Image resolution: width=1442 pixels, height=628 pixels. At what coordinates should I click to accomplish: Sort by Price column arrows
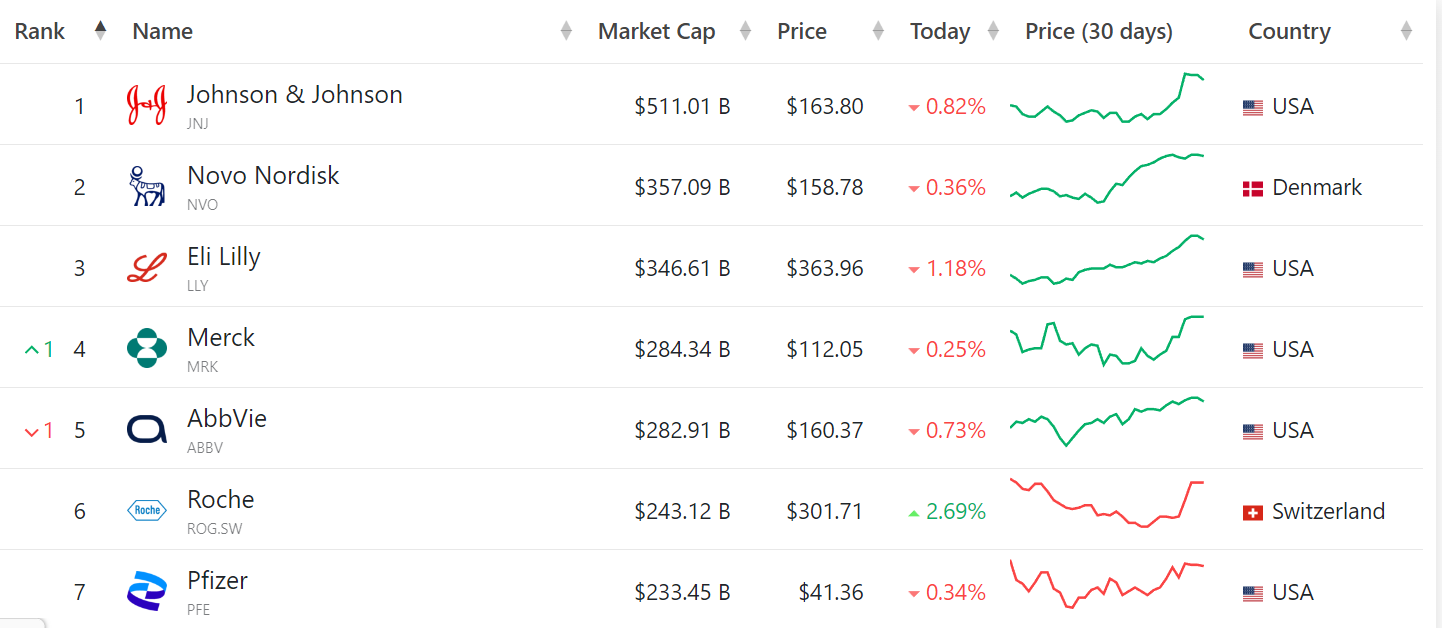pyautogui.click(x=878, y=31)
